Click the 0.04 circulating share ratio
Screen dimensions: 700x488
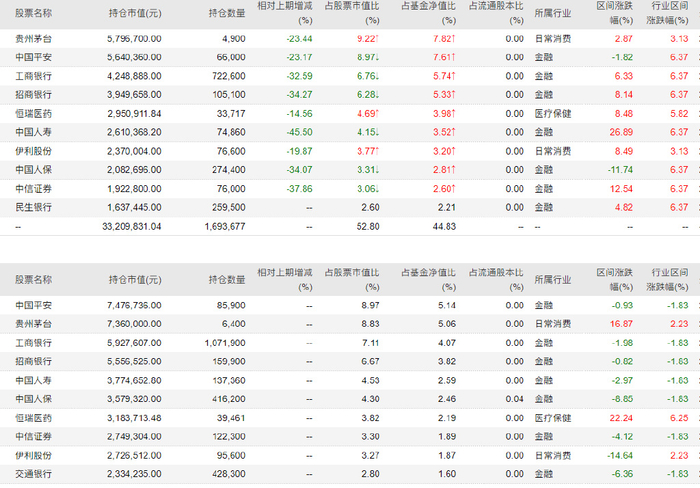[515, 399]
